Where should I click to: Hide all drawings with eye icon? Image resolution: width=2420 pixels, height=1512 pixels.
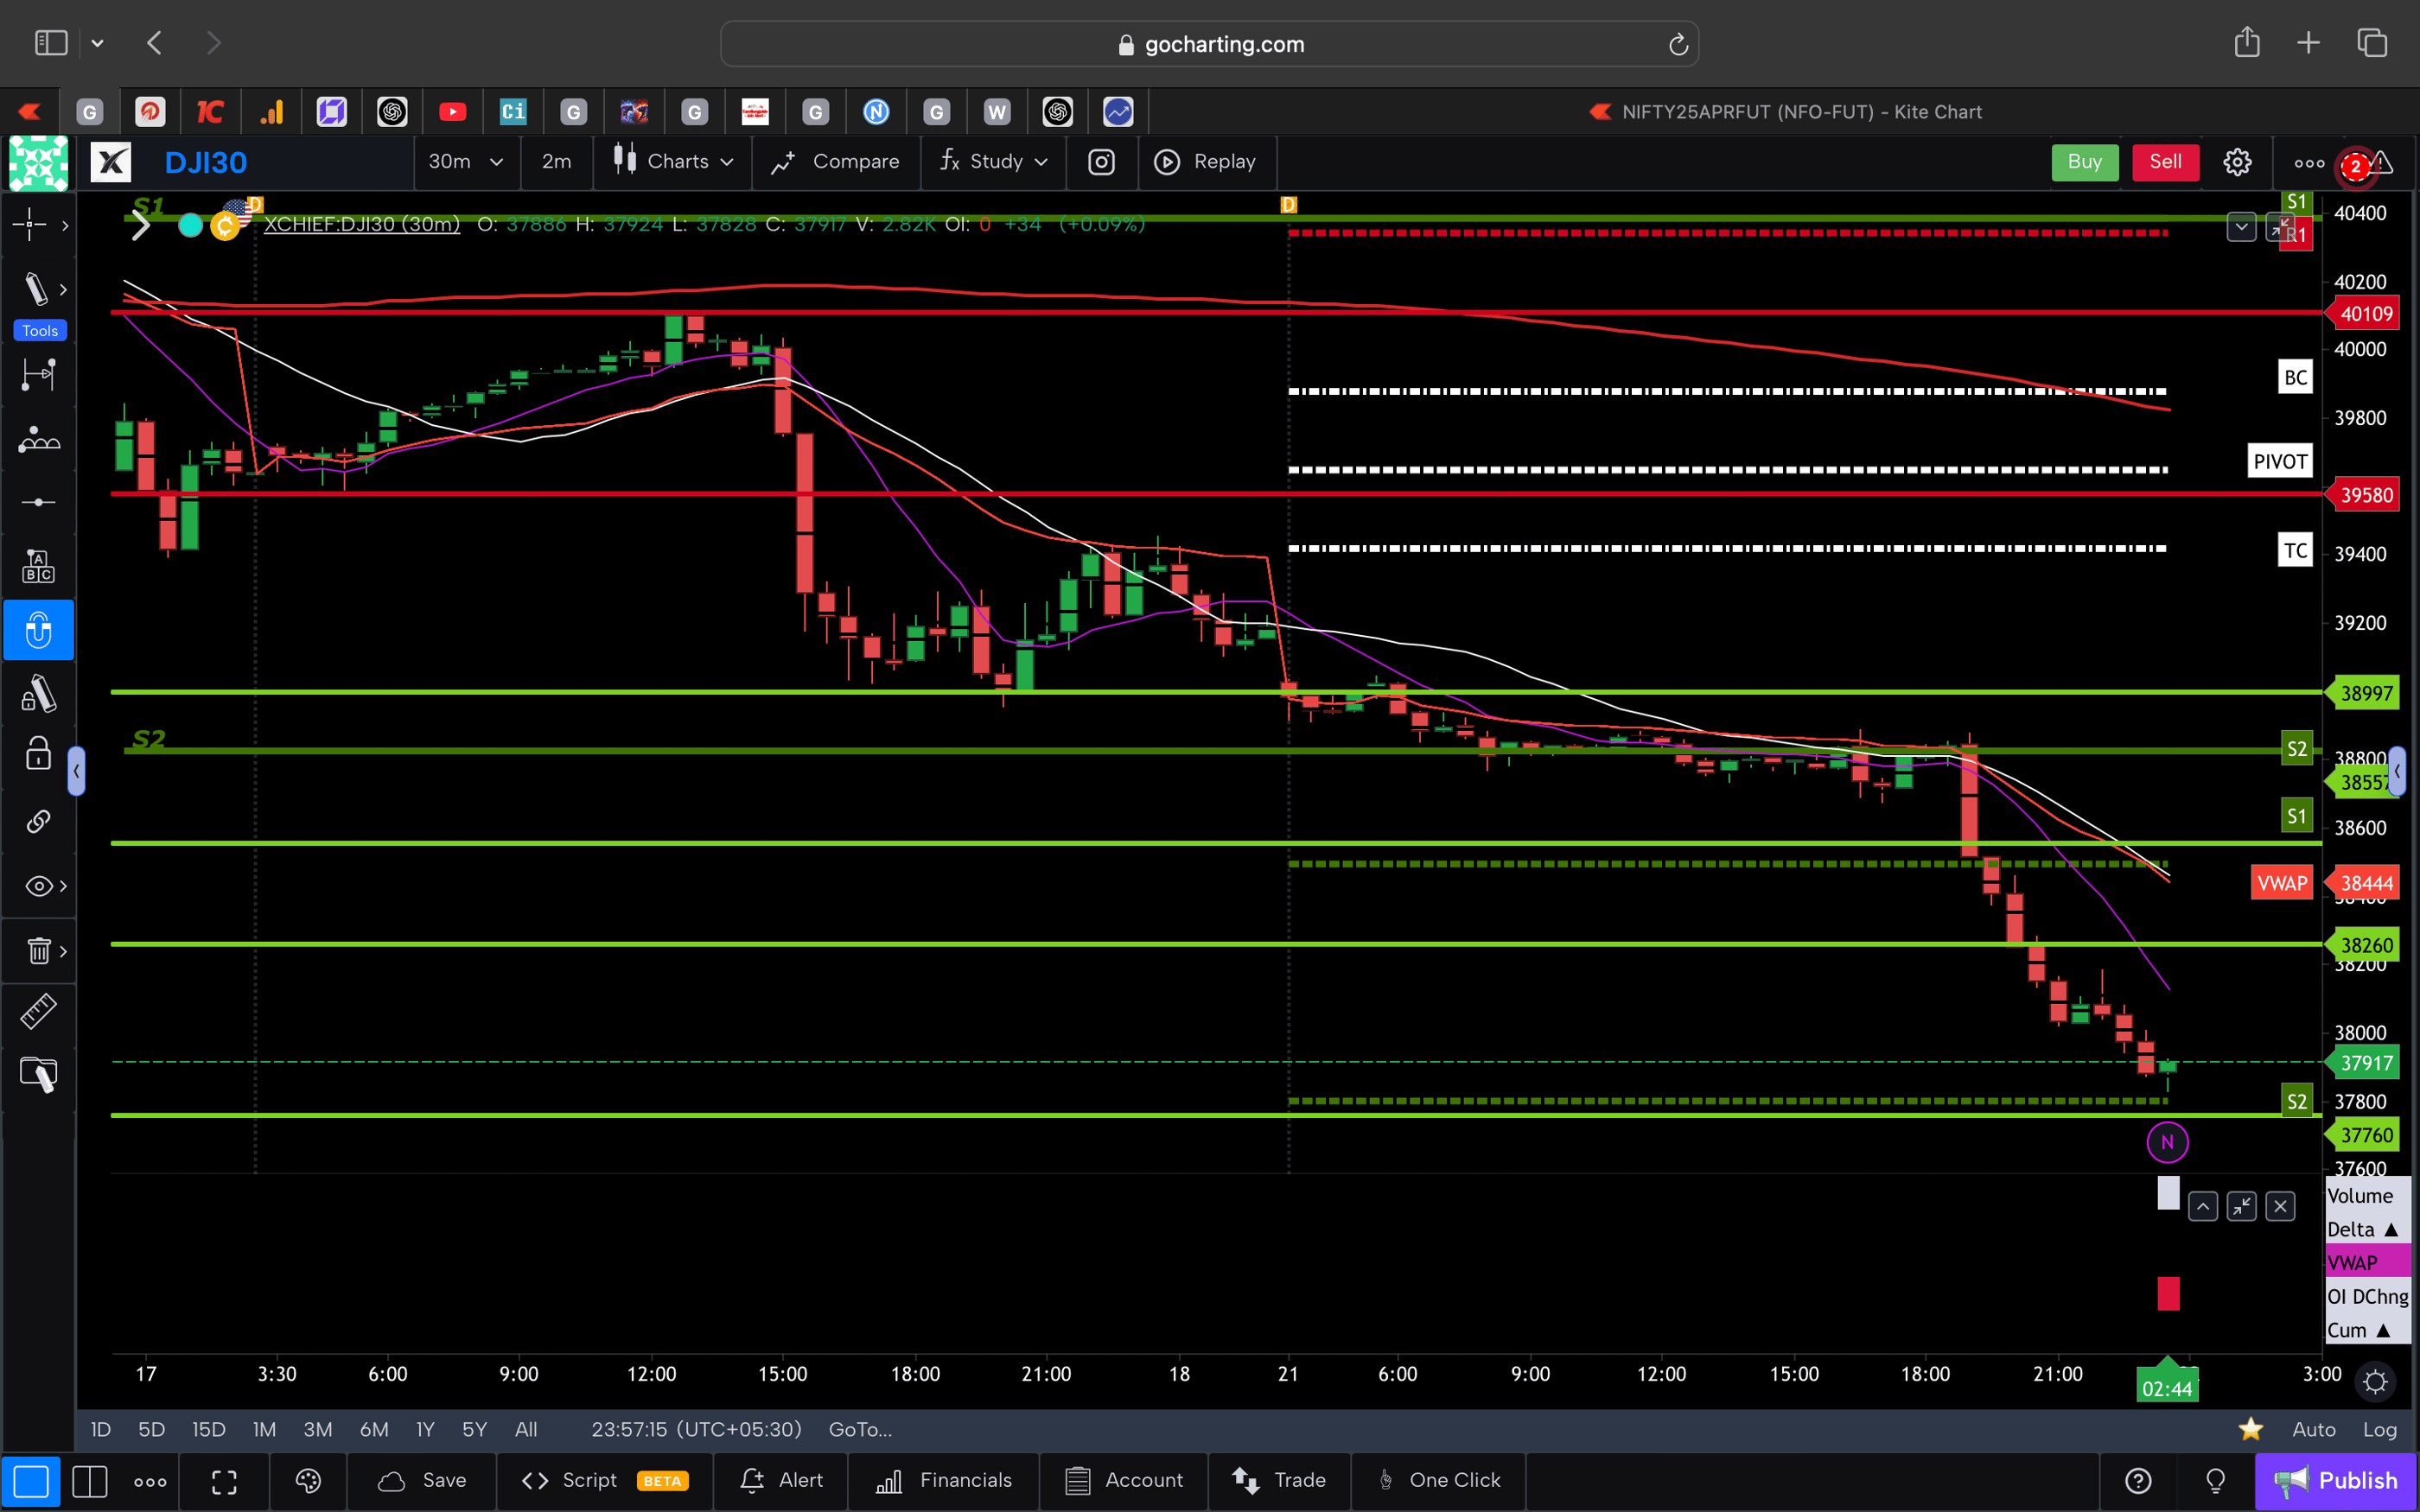[38, 885]
